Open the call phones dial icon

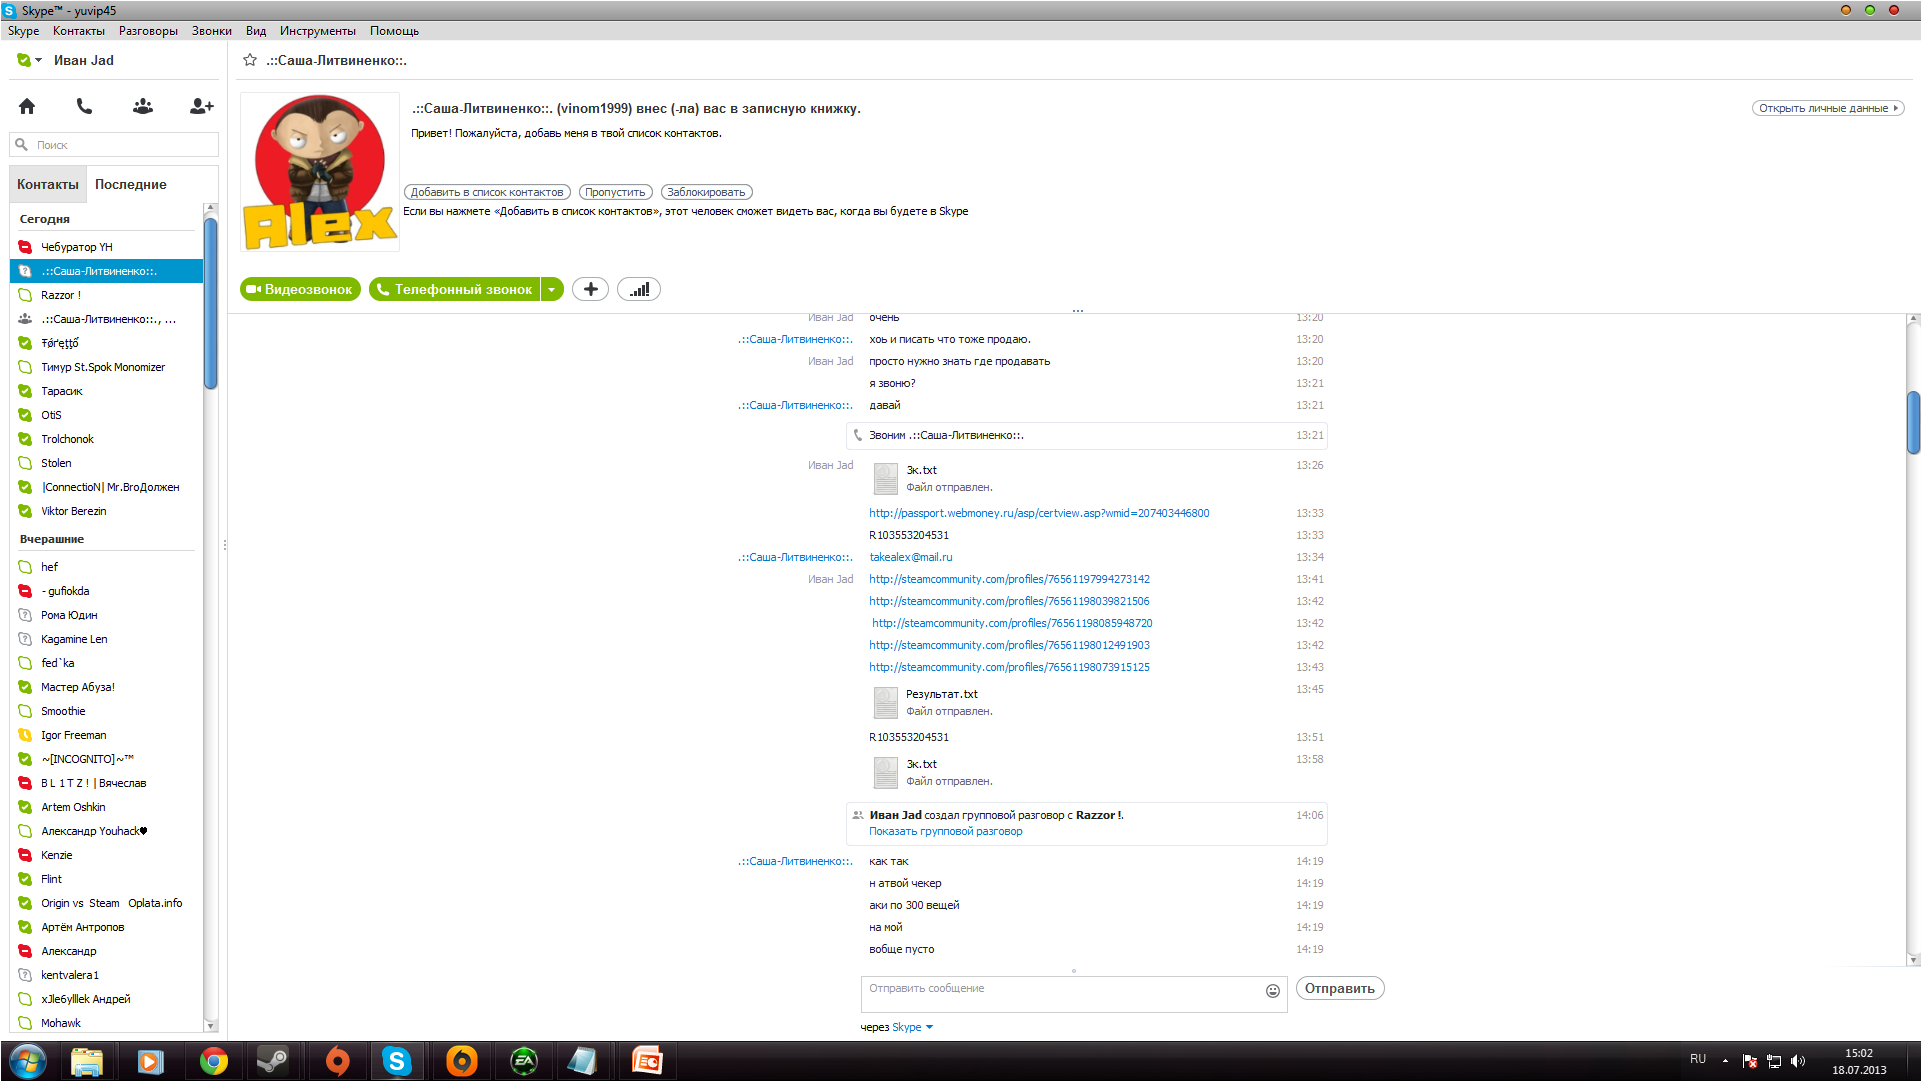(x=84, y=106)
